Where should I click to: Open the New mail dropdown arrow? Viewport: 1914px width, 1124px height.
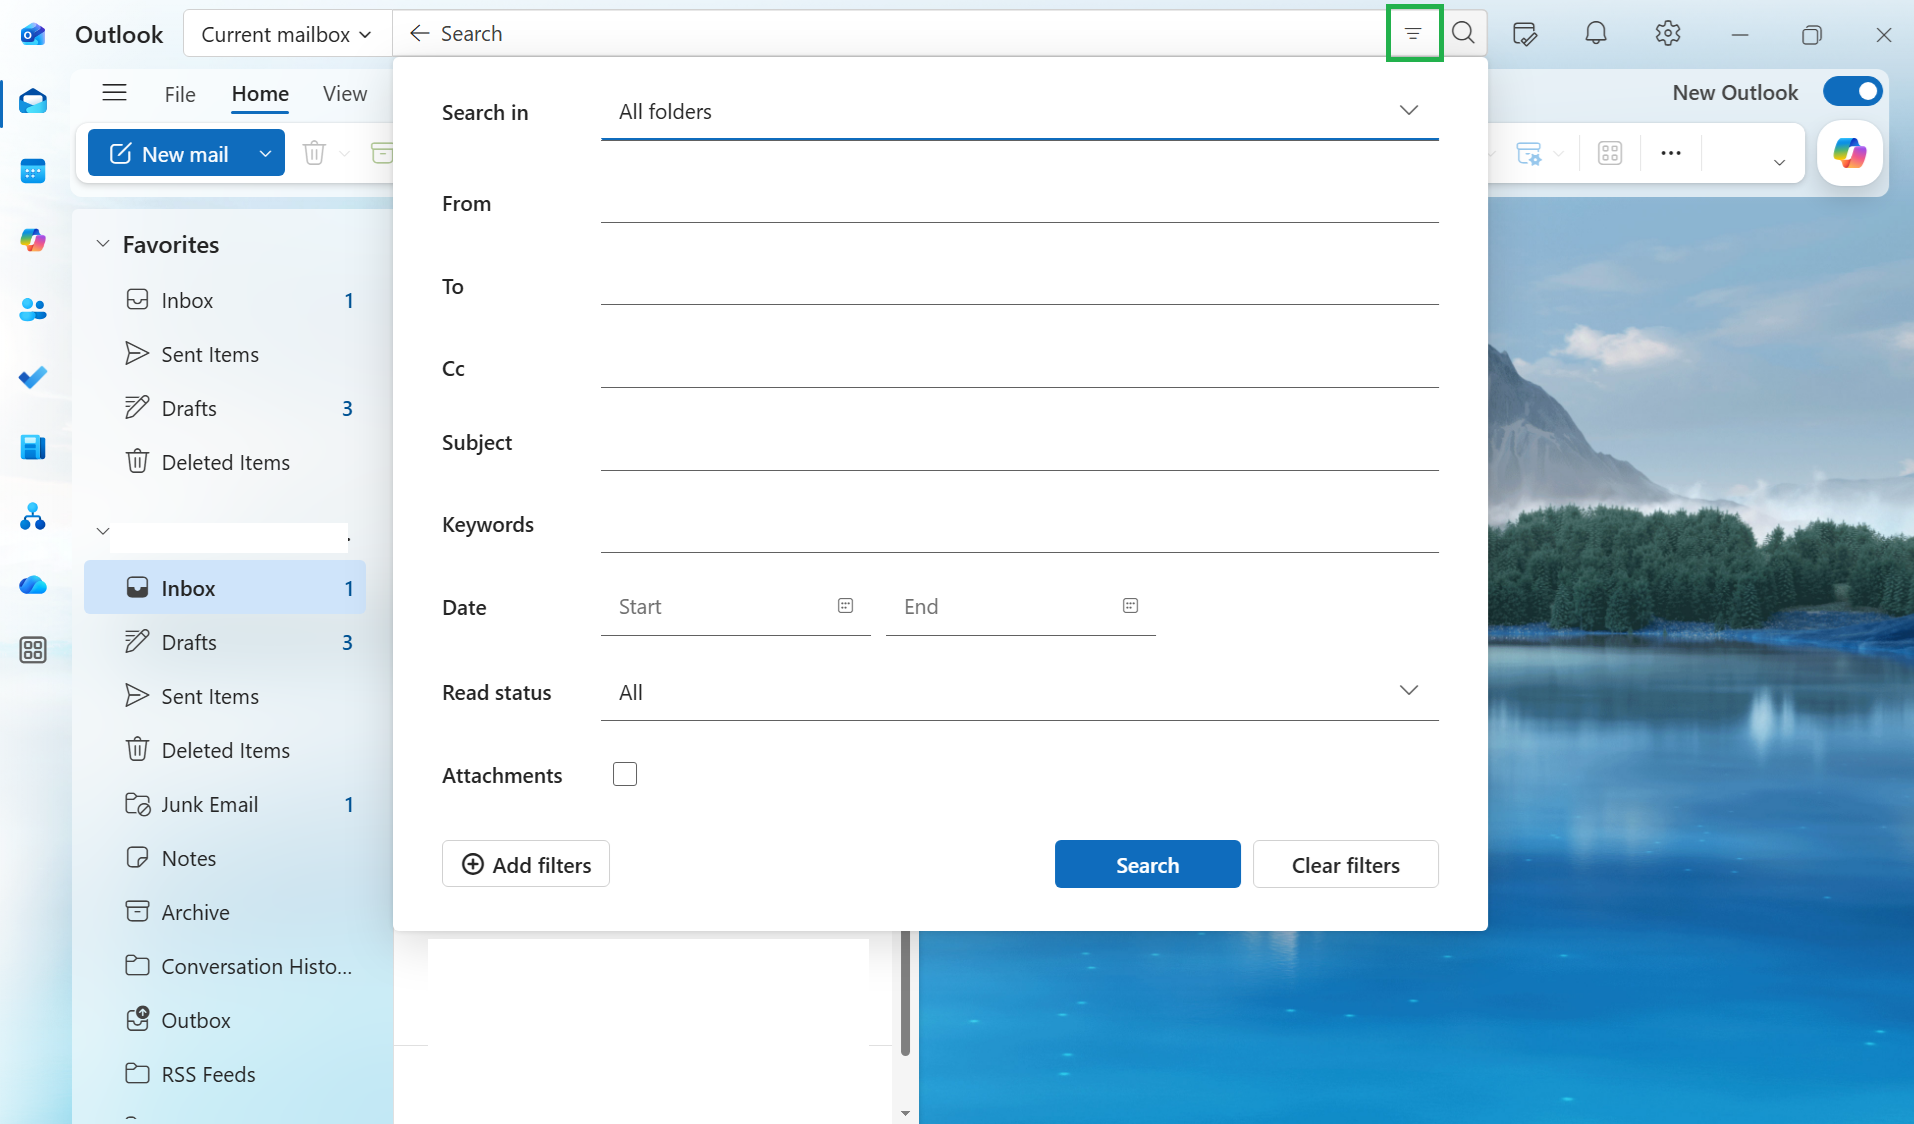point(265,153)
